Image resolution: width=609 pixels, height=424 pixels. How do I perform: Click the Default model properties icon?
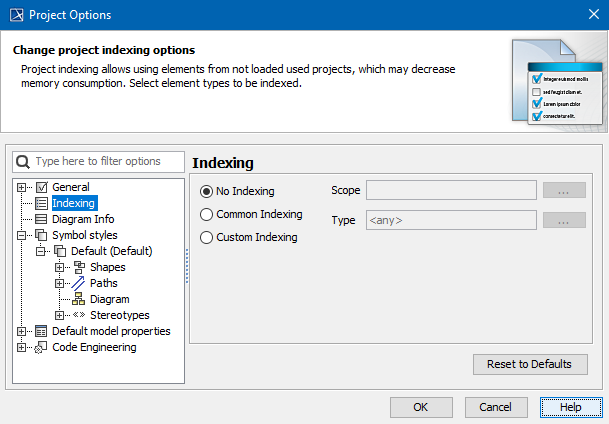(x=42, y=331)
